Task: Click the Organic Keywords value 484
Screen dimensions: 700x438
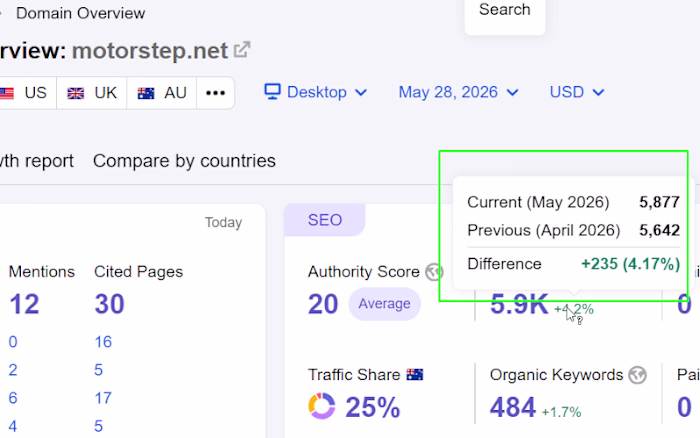Action: coord(512,408)
